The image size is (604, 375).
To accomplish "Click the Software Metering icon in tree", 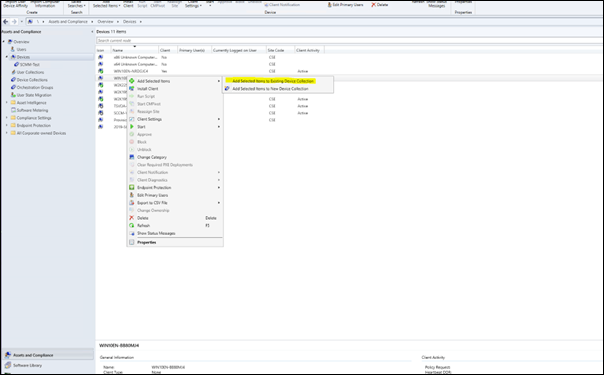I will (x=13, y=110).
